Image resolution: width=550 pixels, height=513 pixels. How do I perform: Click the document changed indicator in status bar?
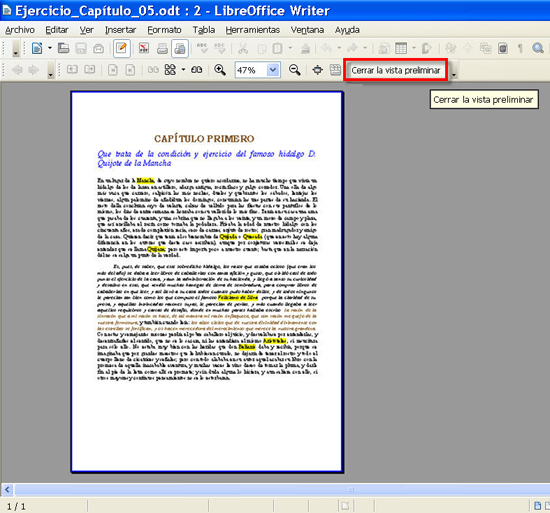(x=345, y=506)
